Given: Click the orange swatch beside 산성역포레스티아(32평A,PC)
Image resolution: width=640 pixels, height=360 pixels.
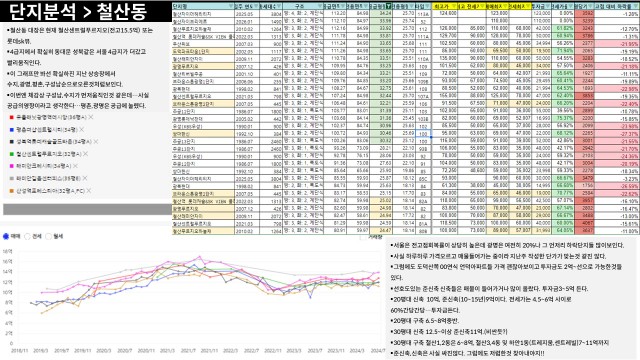Looking at the screenshot, I should [x=11, y=191].
